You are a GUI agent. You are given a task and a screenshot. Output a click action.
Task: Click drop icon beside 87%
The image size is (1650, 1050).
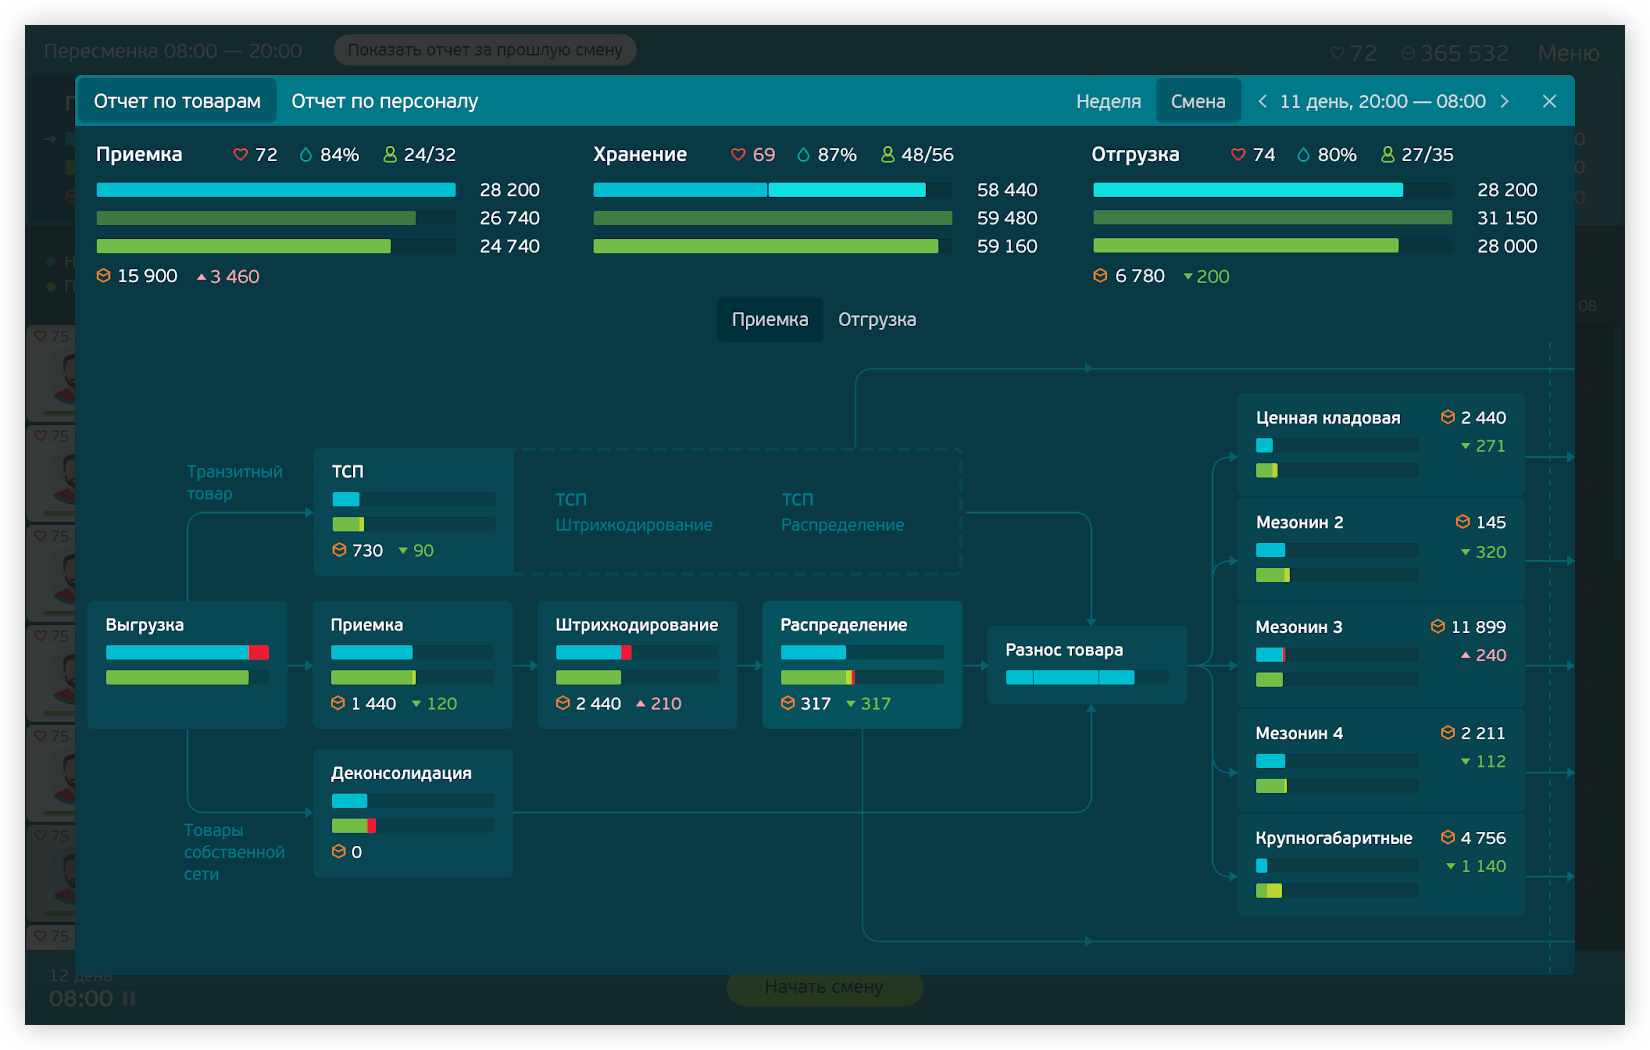[803, 155]
